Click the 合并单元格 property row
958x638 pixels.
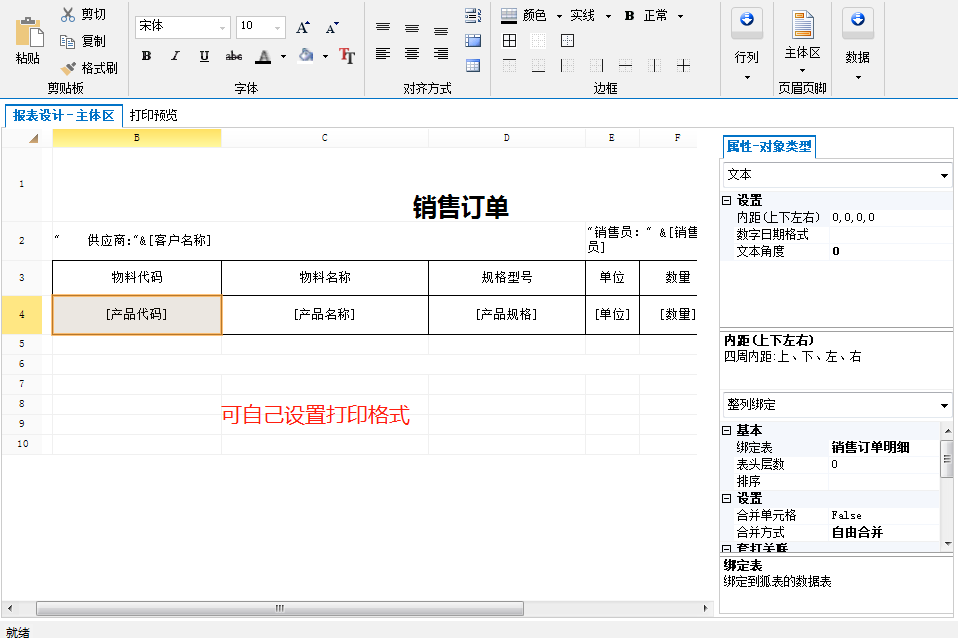[831, 516]
